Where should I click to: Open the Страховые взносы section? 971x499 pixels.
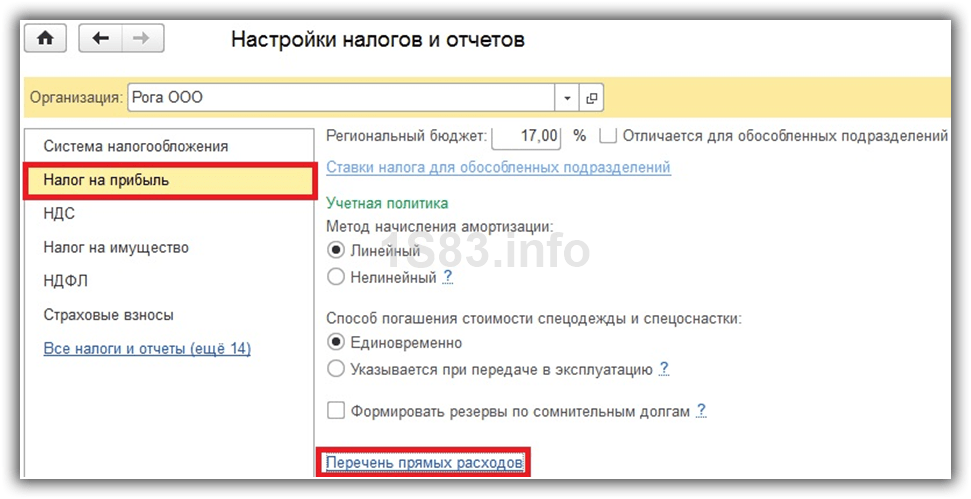click(x=108, y=315)
